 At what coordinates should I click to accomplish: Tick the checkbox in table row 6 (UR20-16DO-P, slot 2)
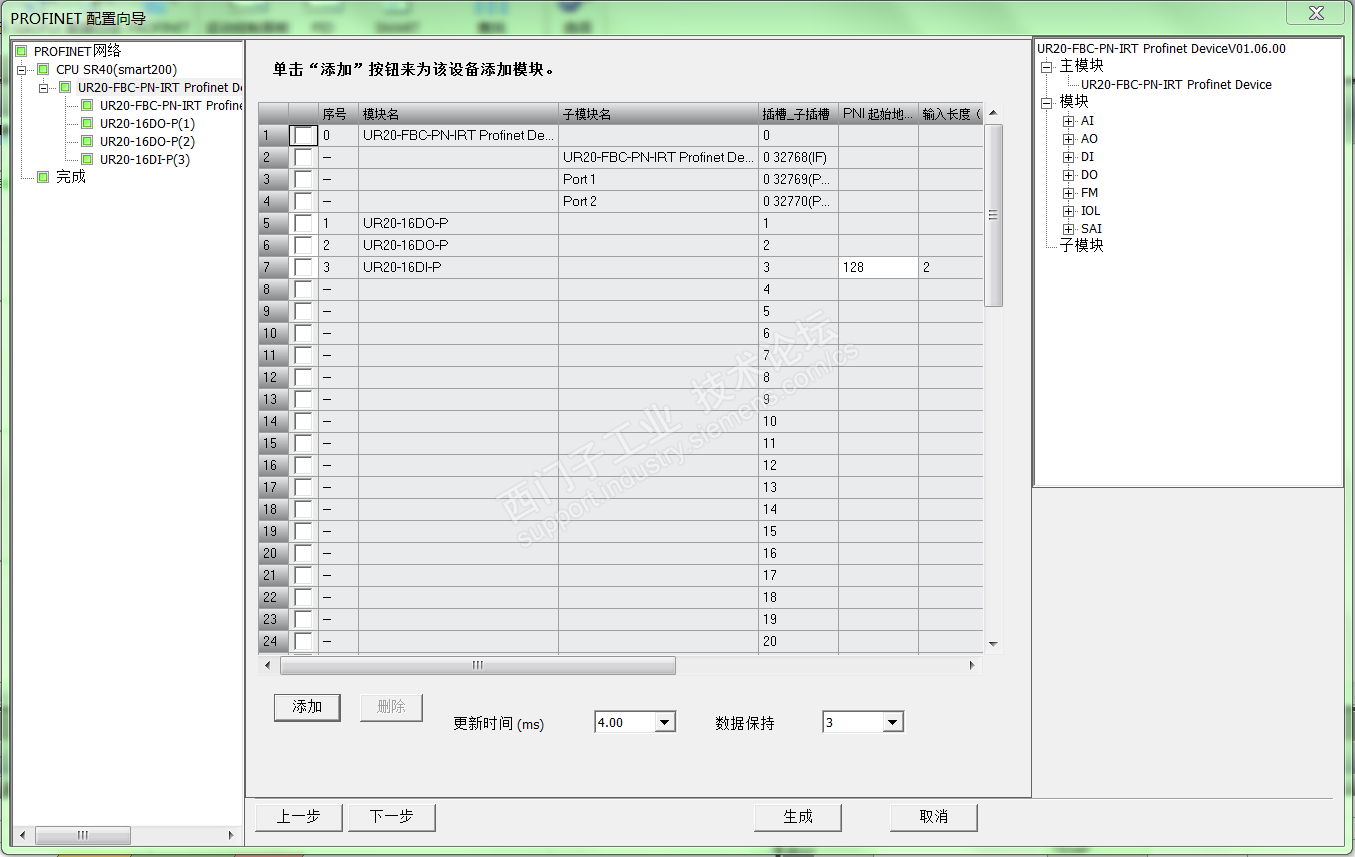click(x=302, y=246)
